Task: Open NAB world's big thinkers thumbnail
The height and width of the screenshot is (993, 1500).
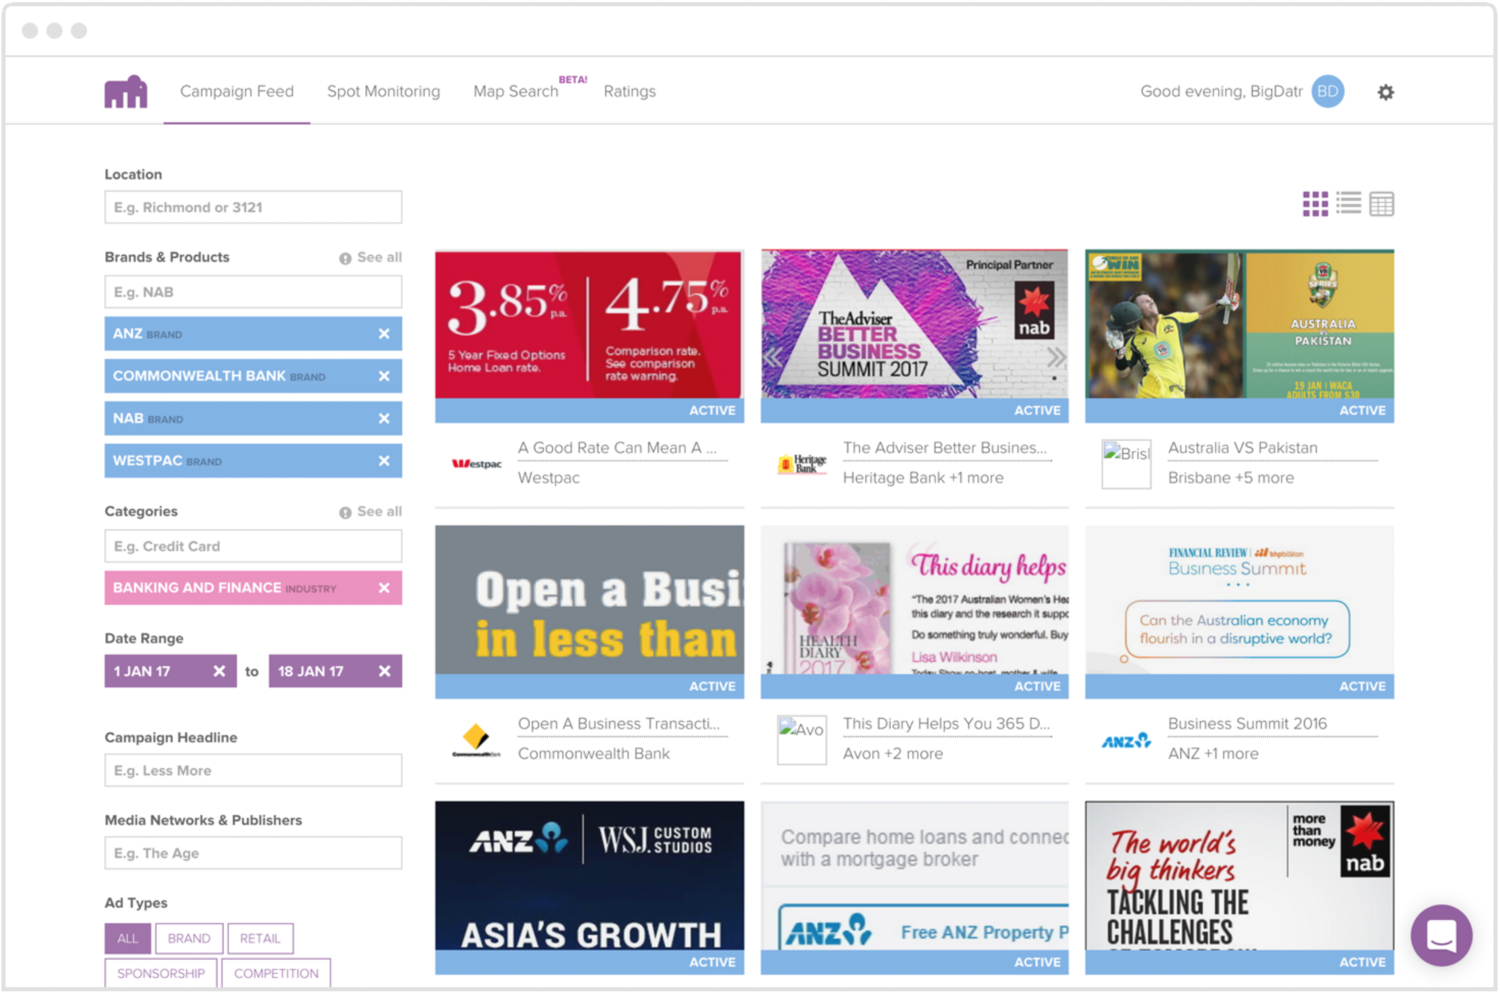Action: 1239,876
